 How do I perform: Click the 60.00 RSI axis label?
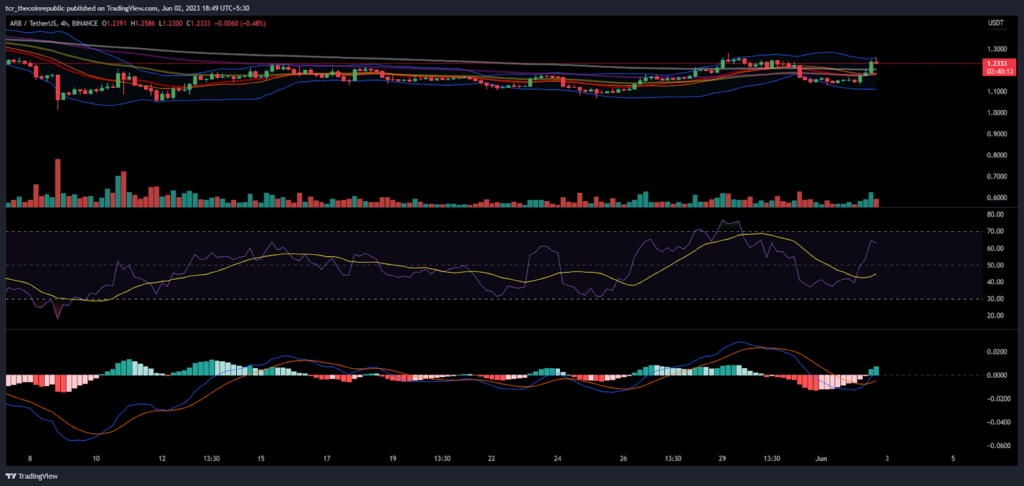[995, 248]
